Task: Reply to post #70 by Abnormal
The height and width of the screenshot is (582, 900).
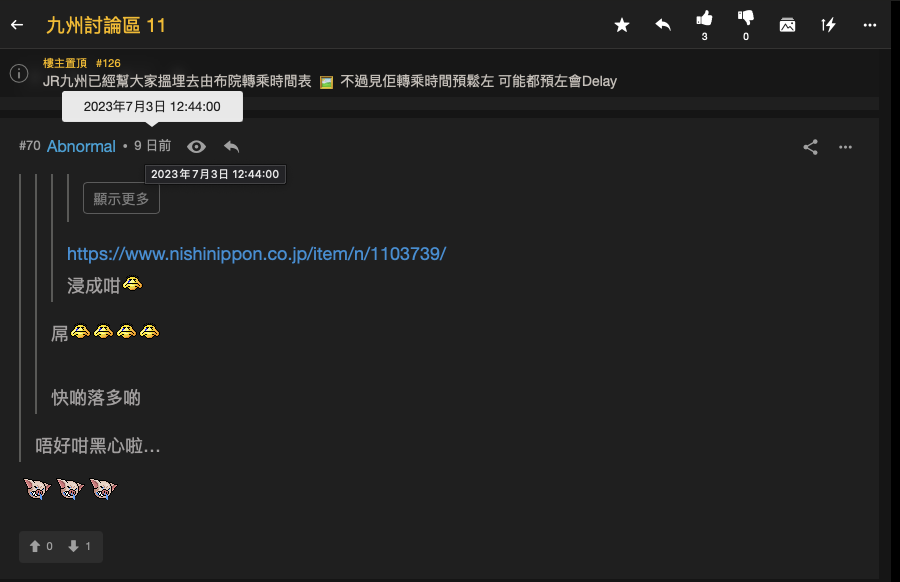Action: coord(231,147)
